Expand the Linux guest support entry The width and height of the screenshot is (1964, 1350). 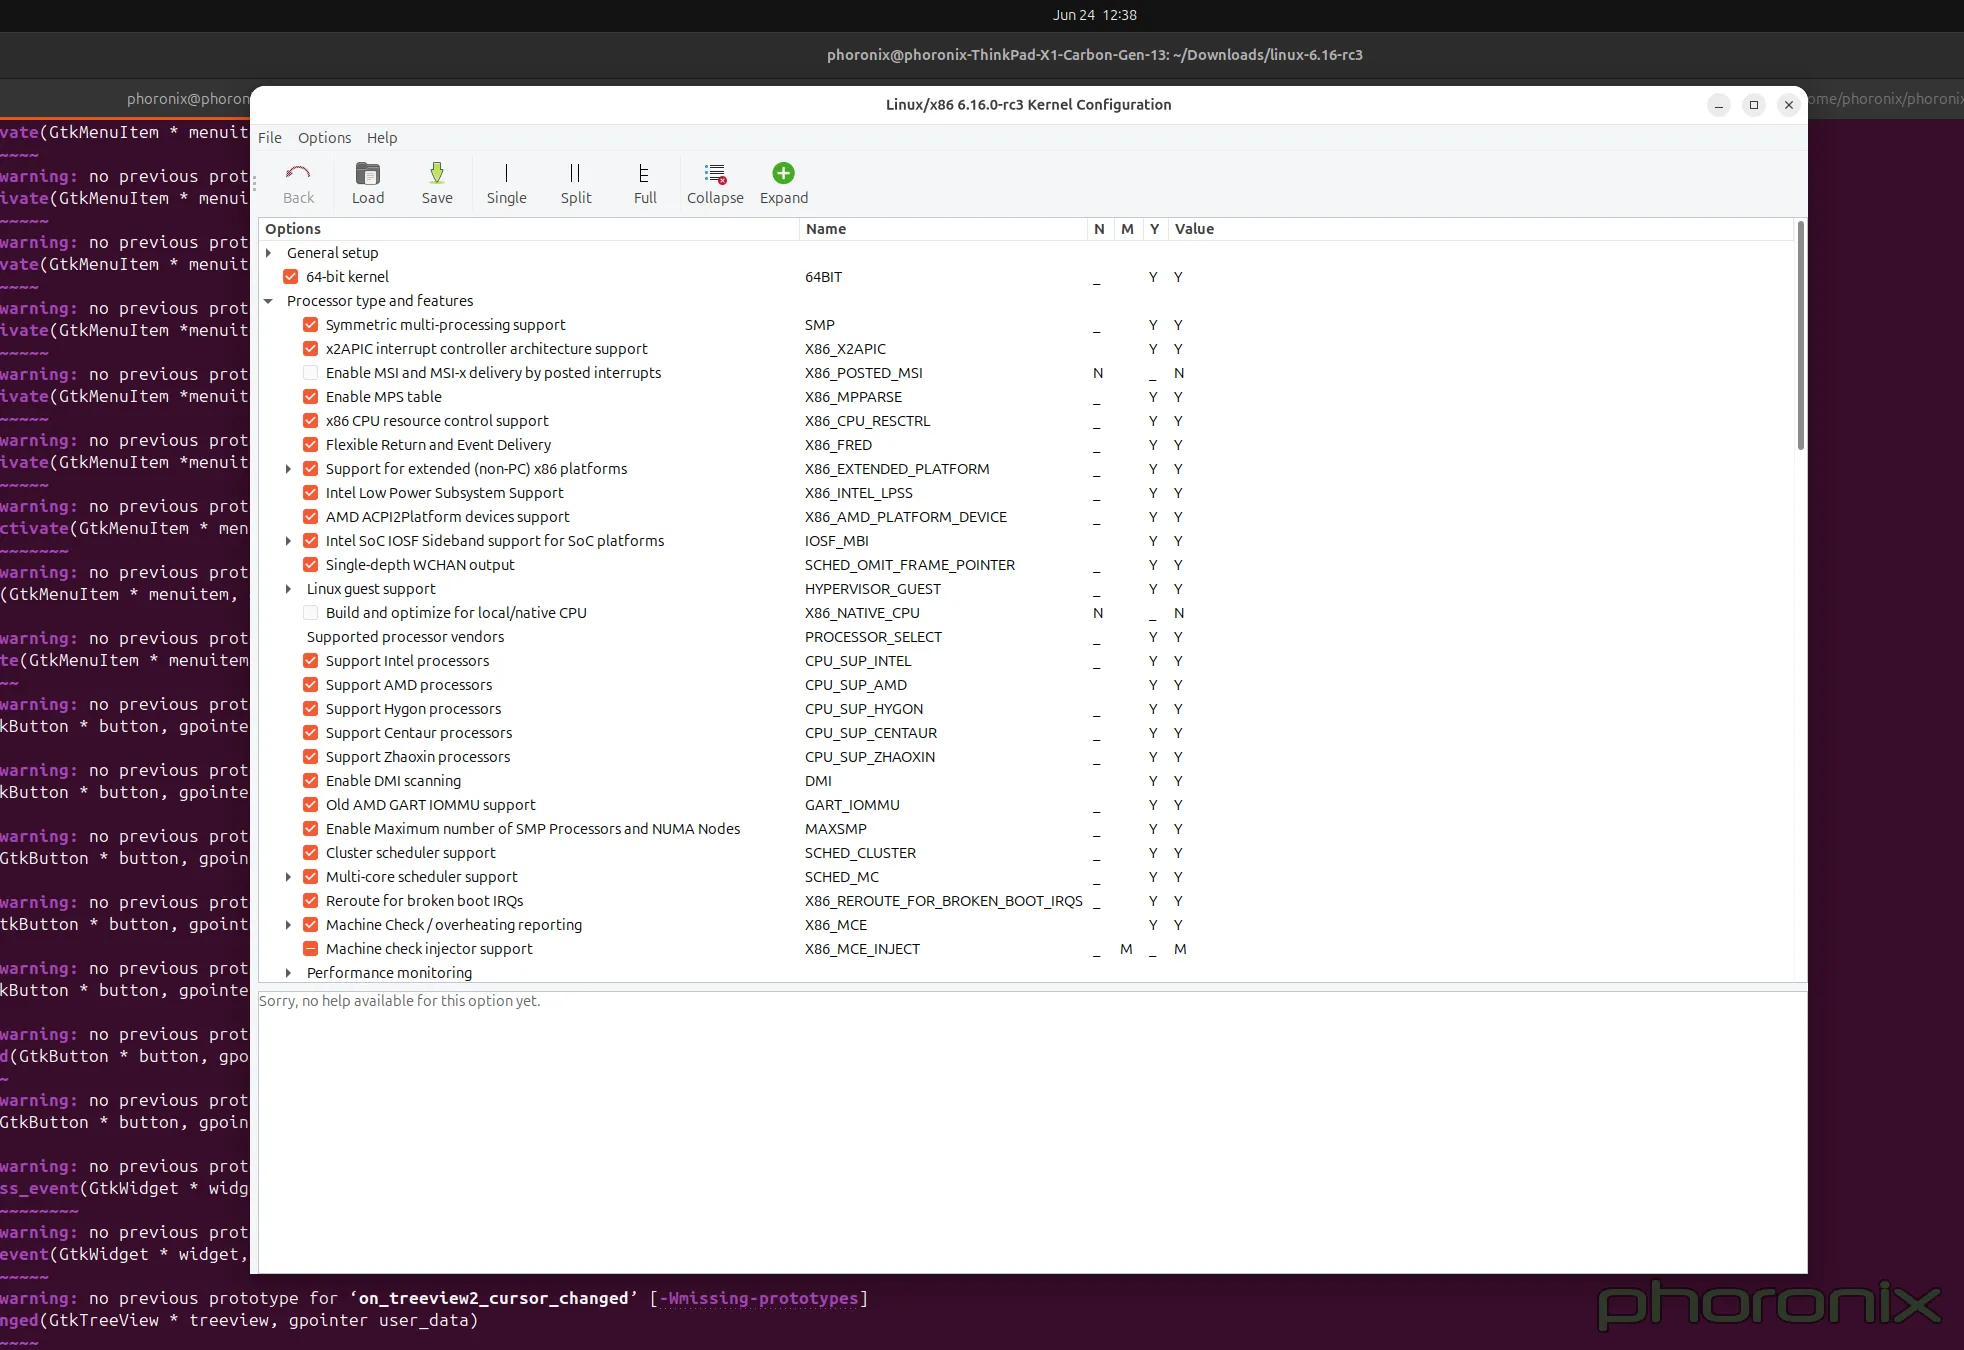(x=289, y=589)
